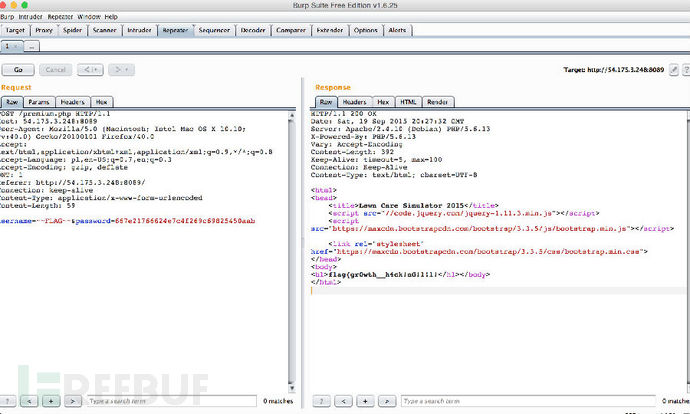
Task: Open the Window menu
Action: pos(89,17)
